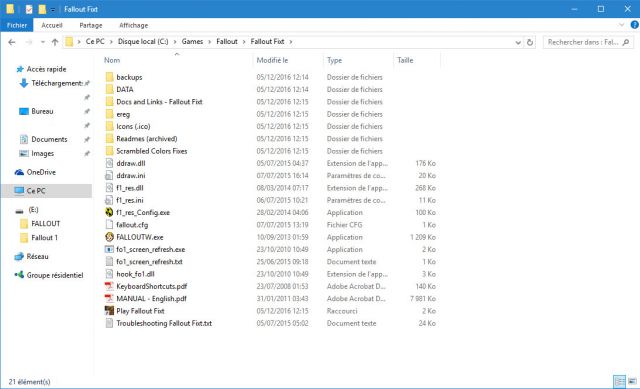The image size is (640, 389).
Task: Expand the chevron after Ce PC breadcrumb
Action: (x=111, y=42)
